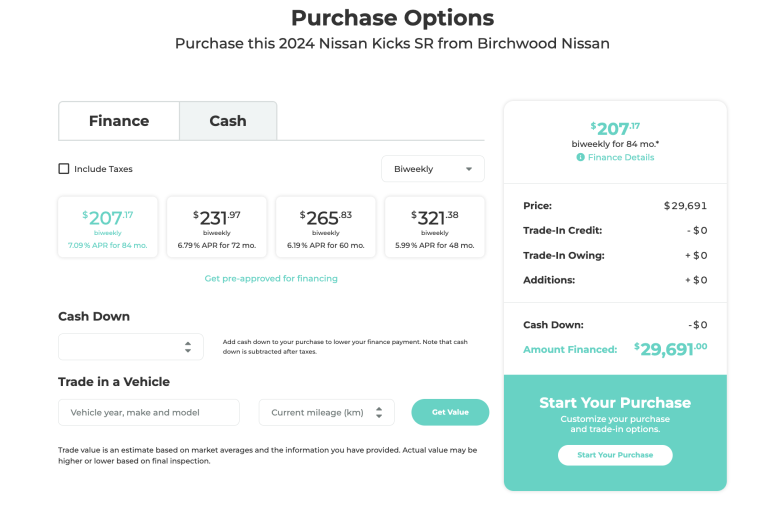Focus the Vehicle year, make and model field
The height and width of the screenshot is (512, 768).
(149, 412)
